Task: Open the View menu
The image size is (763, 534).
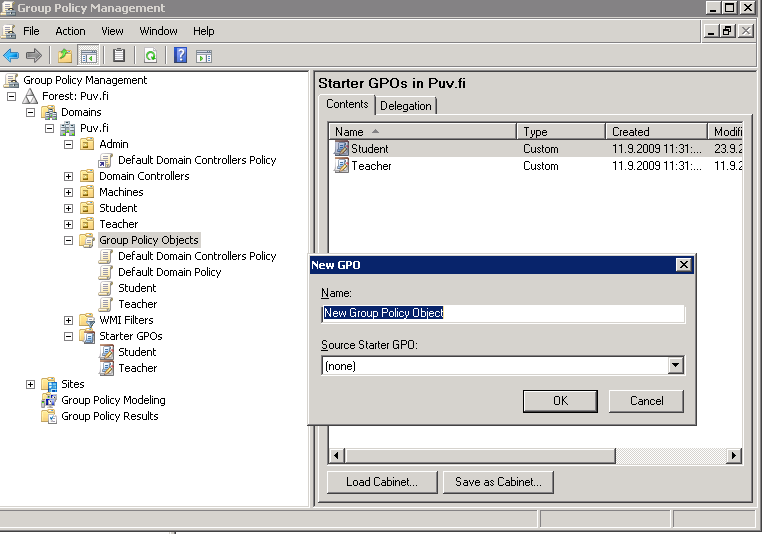Action: (112, 31)
